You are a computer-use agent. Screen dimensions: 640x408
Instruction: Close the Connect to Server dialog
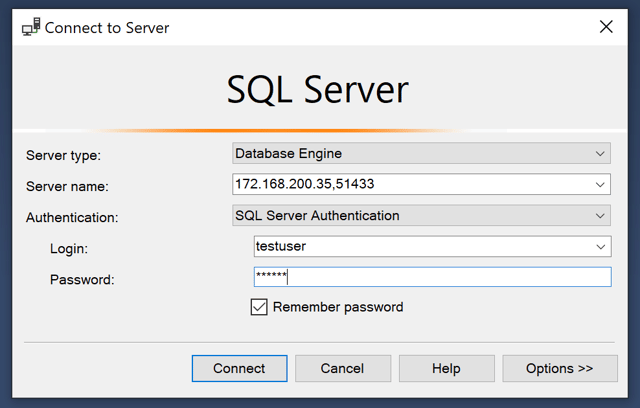tap(606, 27)
